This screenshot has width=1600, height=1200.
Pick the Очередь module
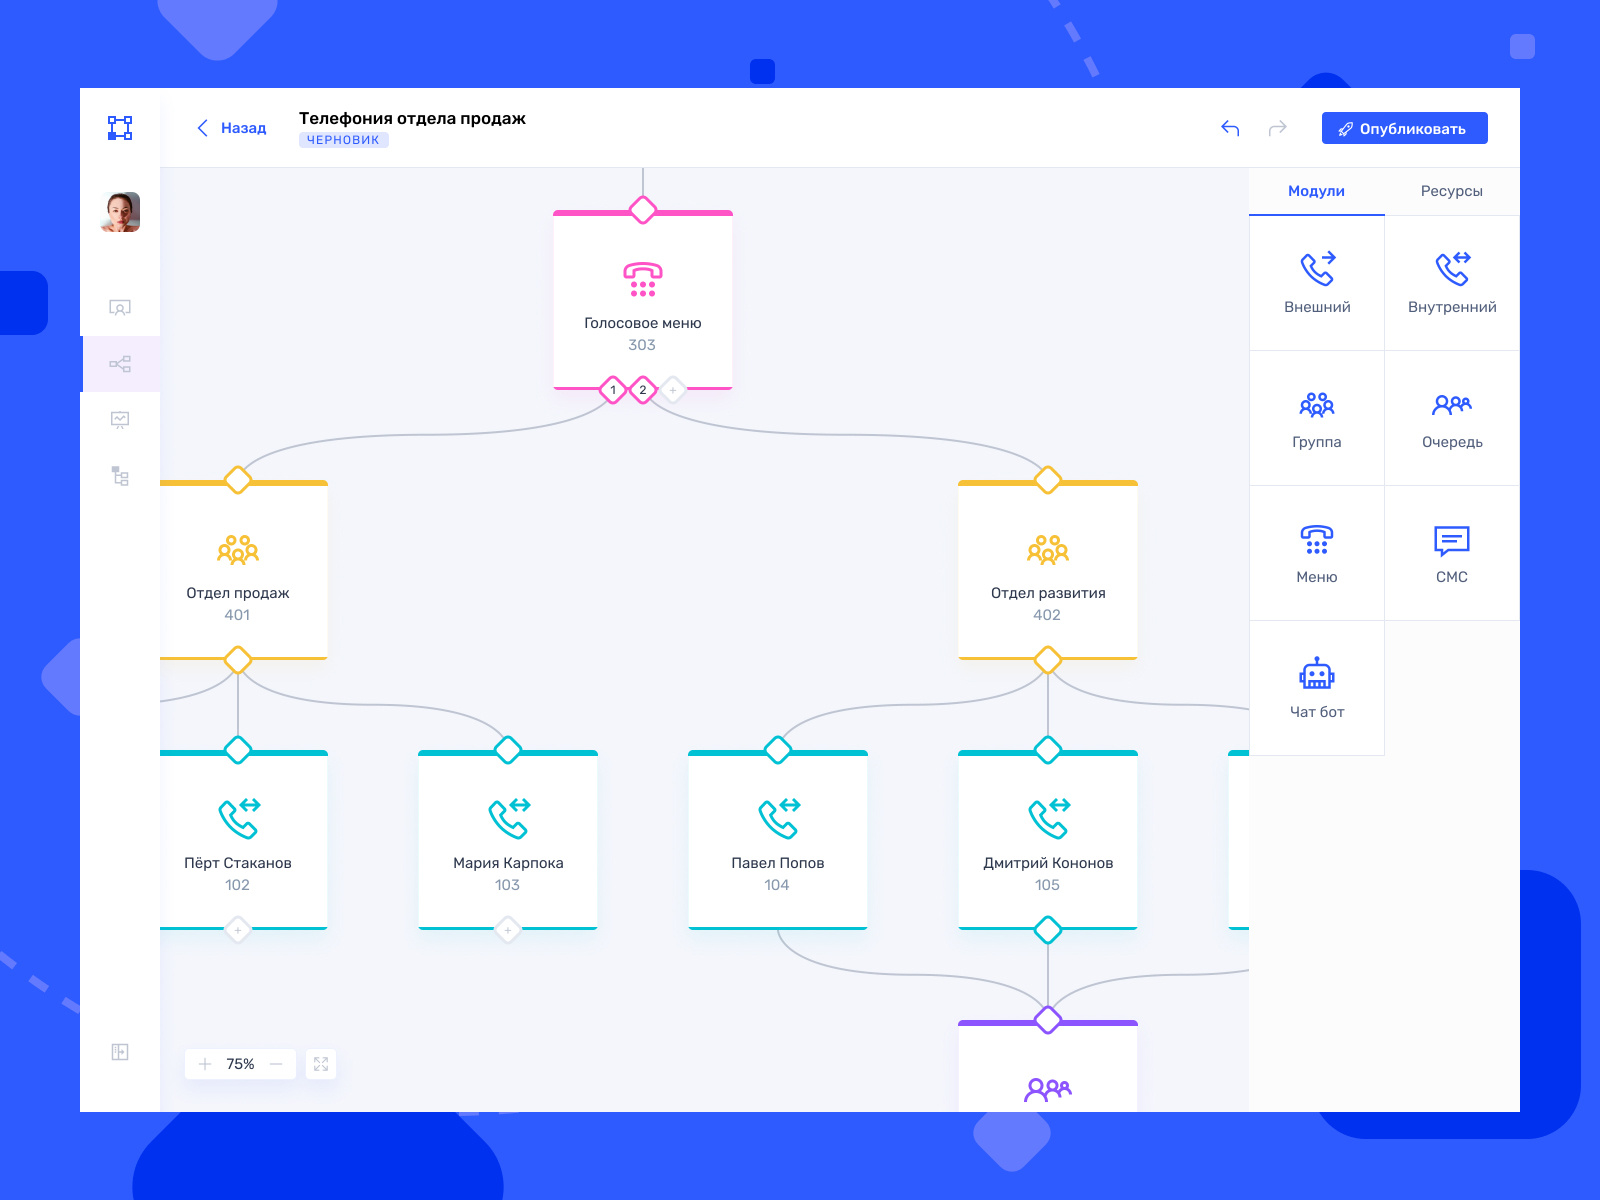coord(1451,418)
